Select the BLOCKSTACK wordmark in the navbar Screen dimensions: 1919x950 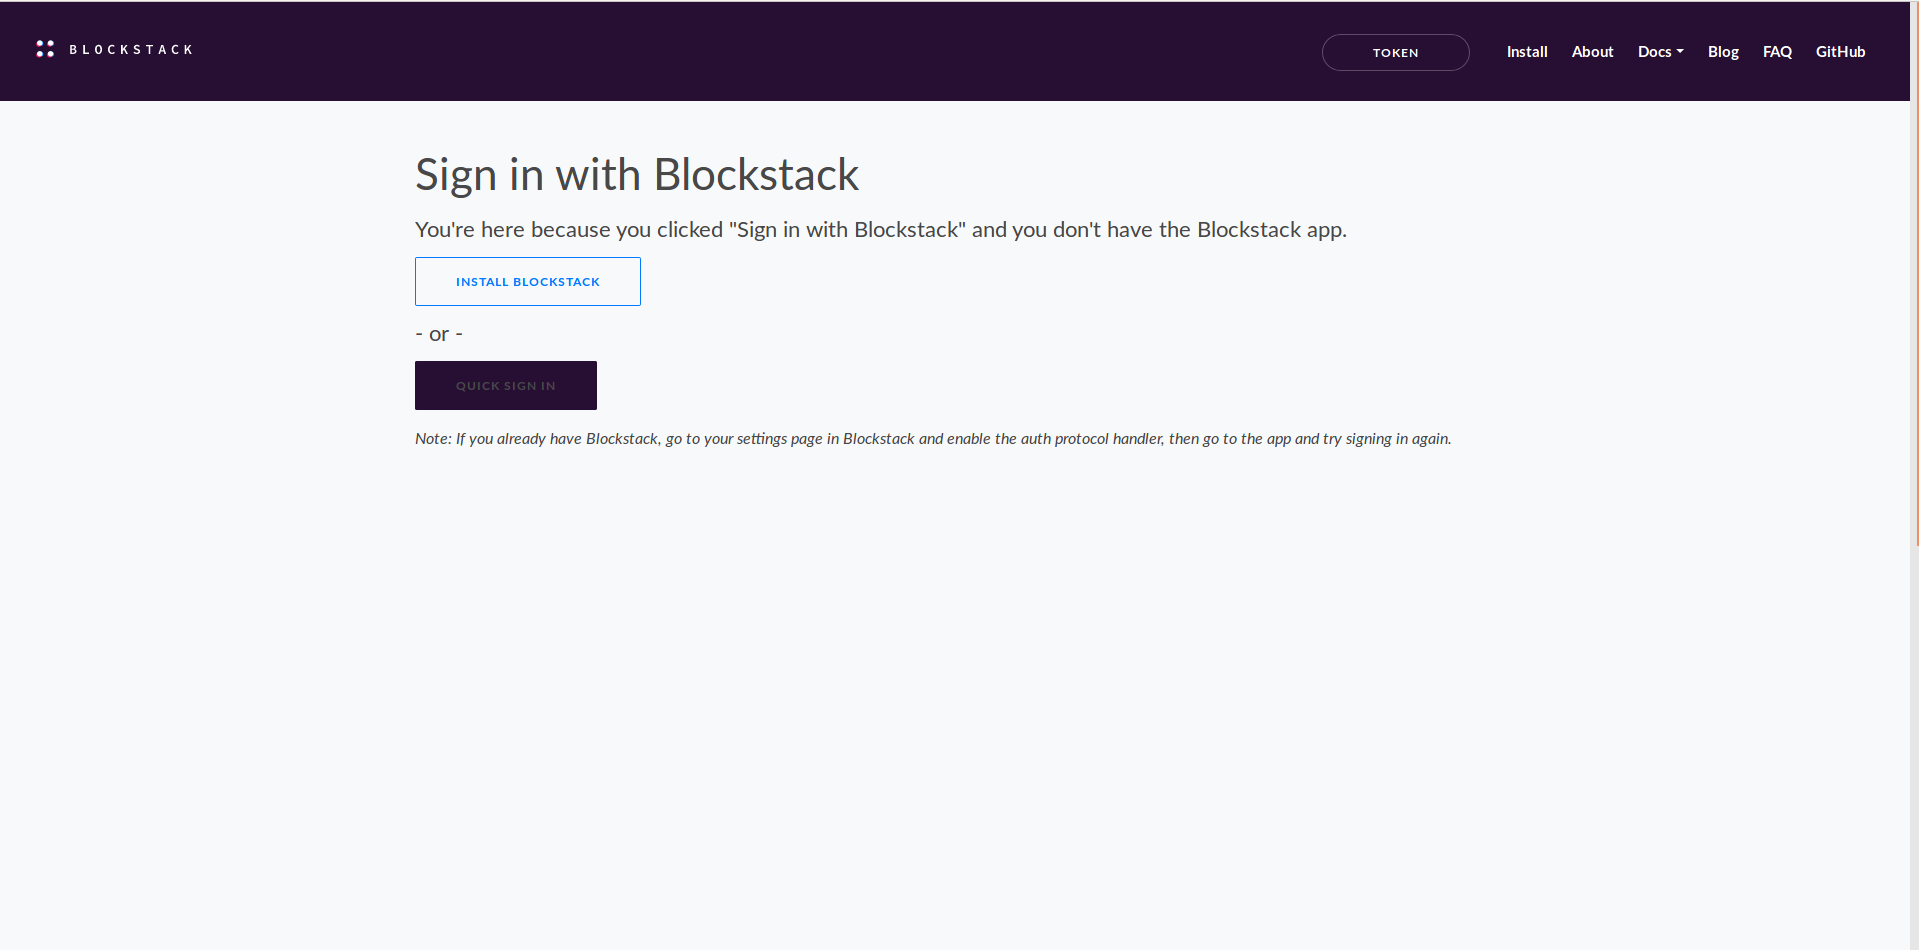pos(131,49)
